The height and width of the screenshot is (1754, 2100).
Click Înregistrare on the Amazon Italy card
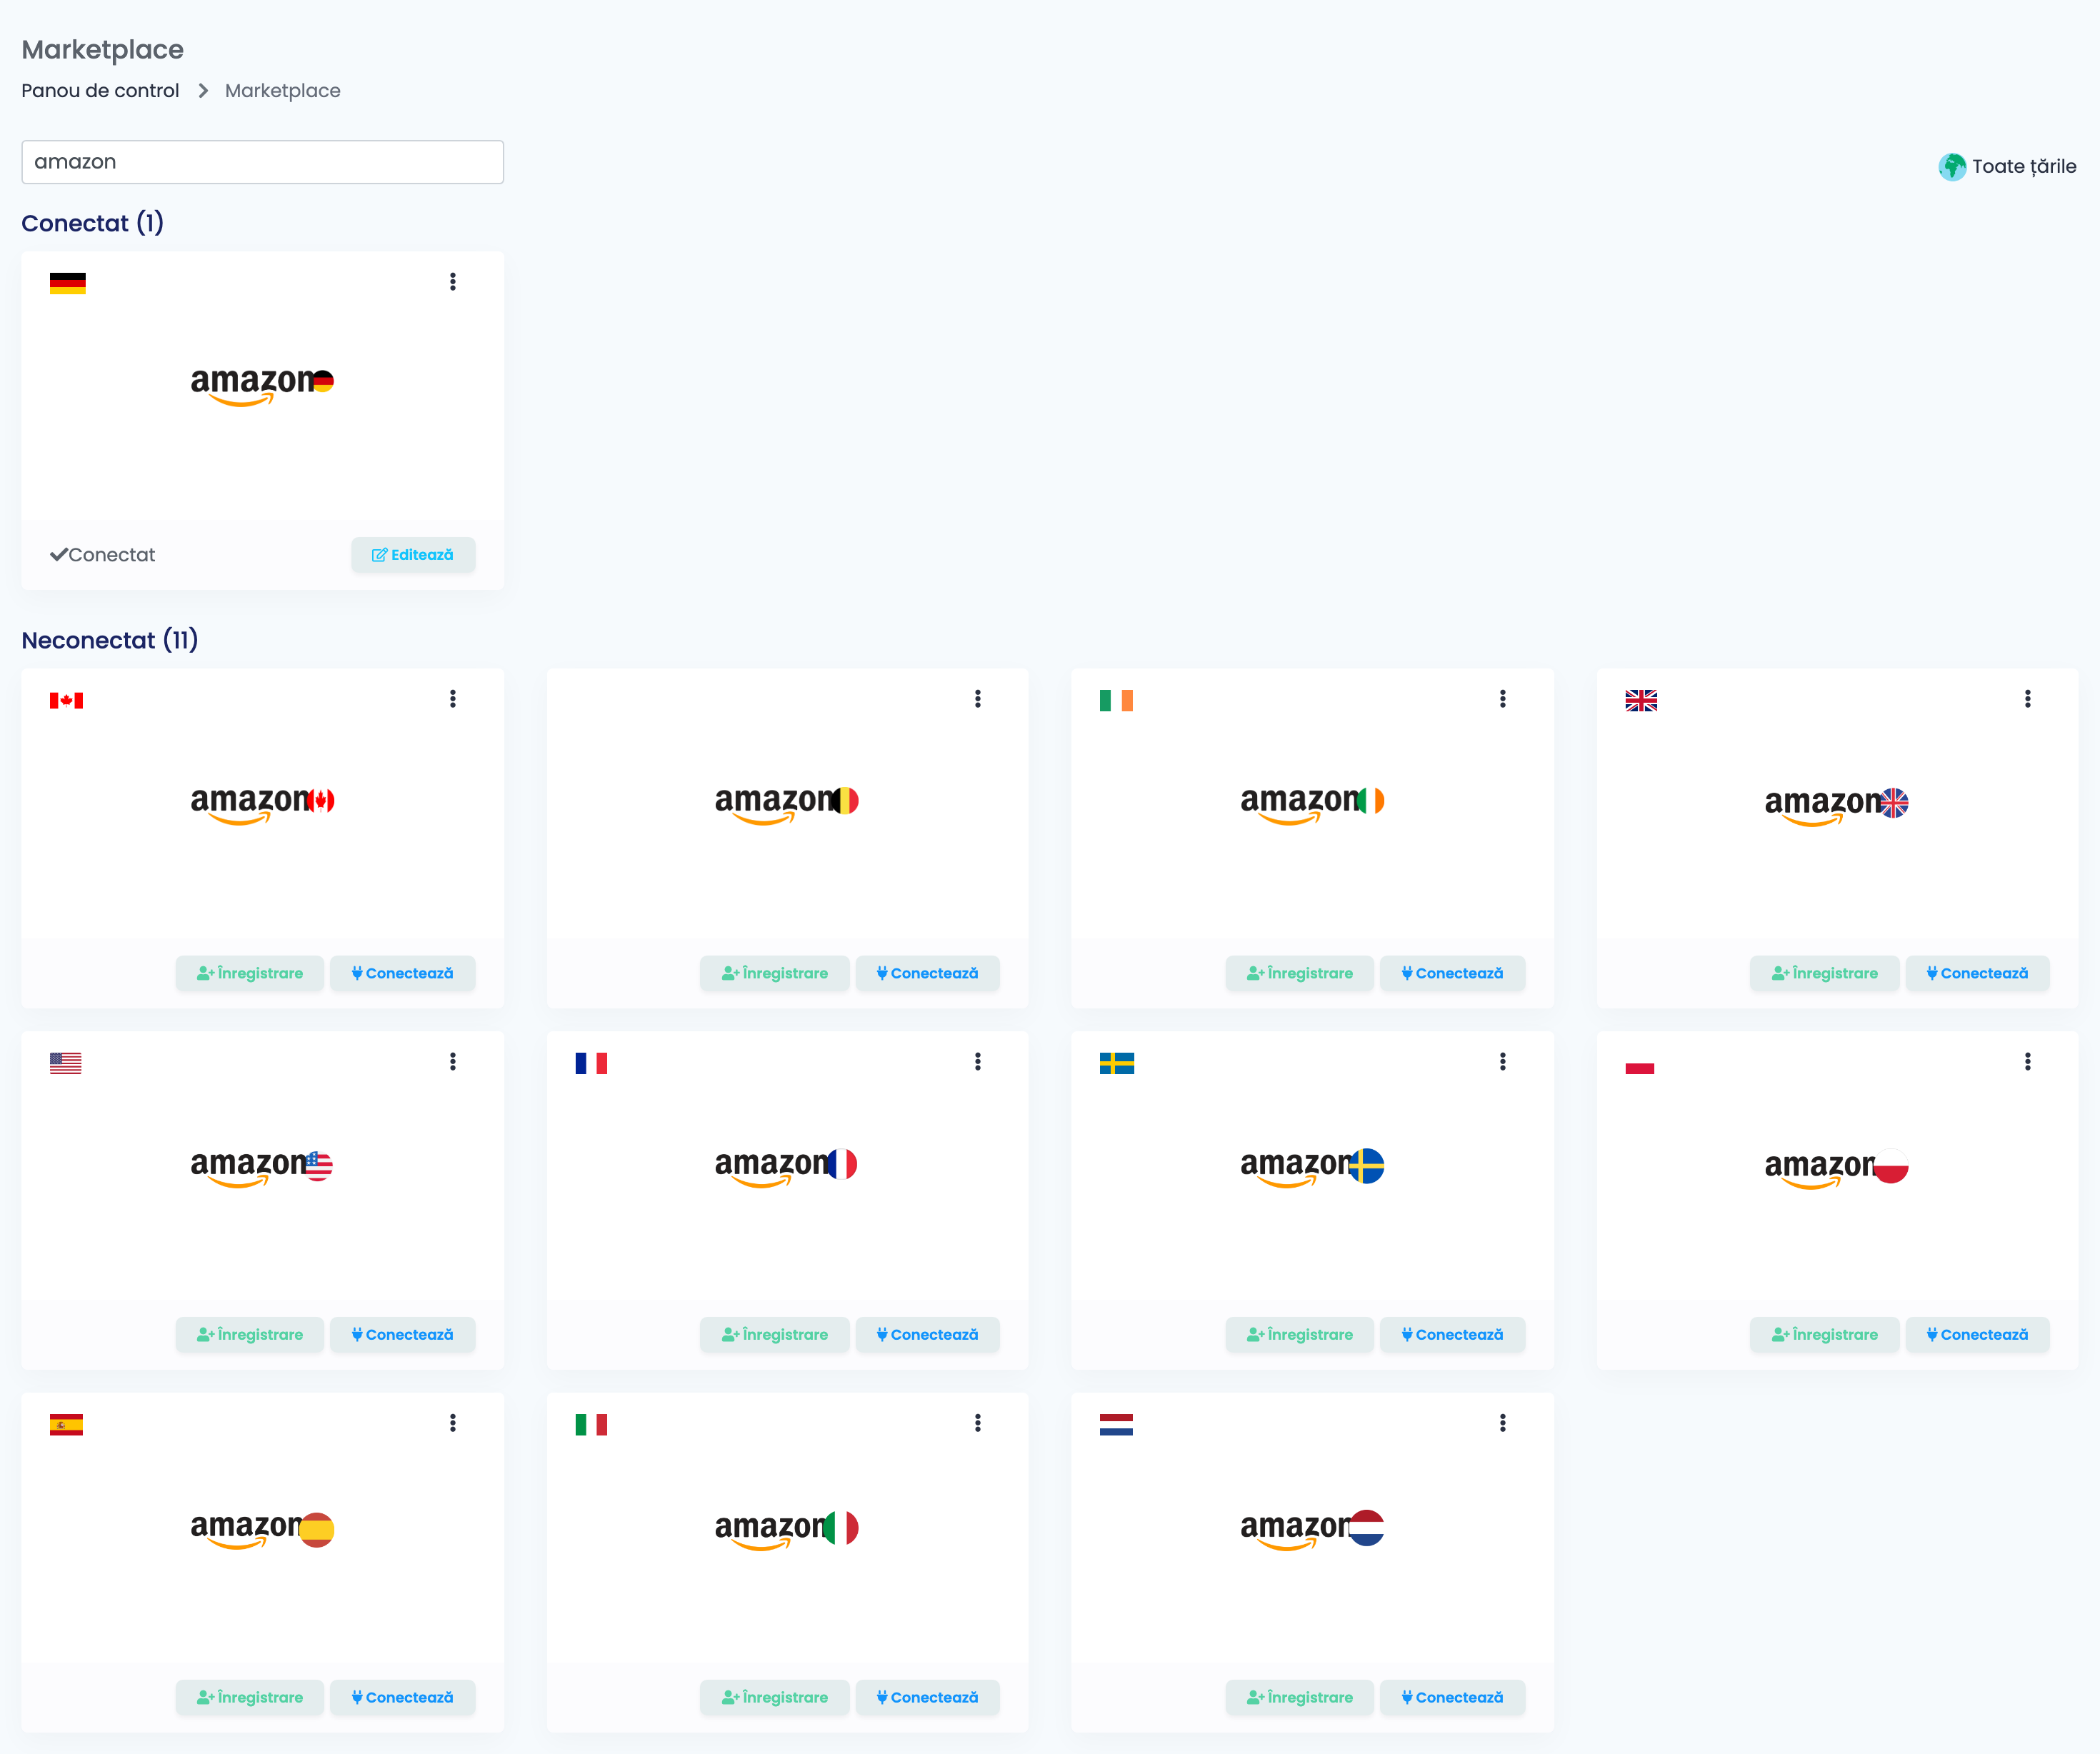pyautogui.click(x=775, y=1697)
